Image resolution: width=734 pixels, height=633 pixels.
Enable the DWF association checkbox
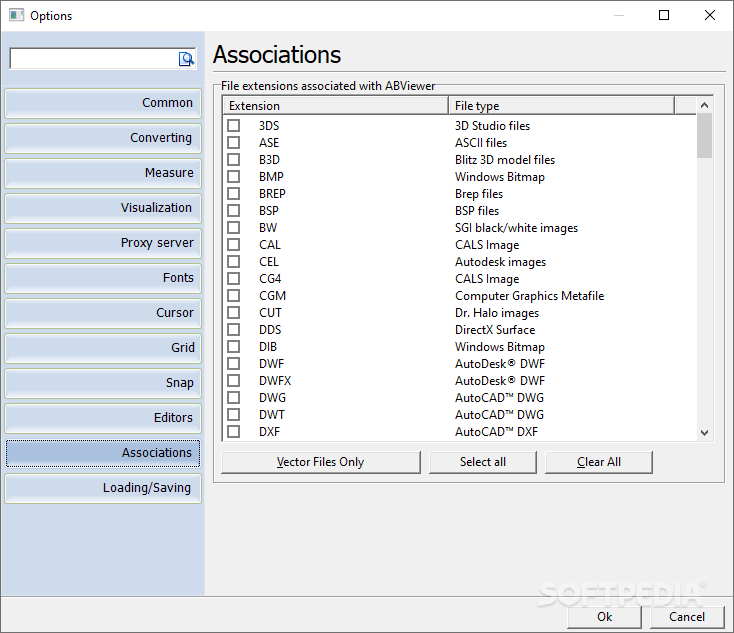[x=234, y=364]
